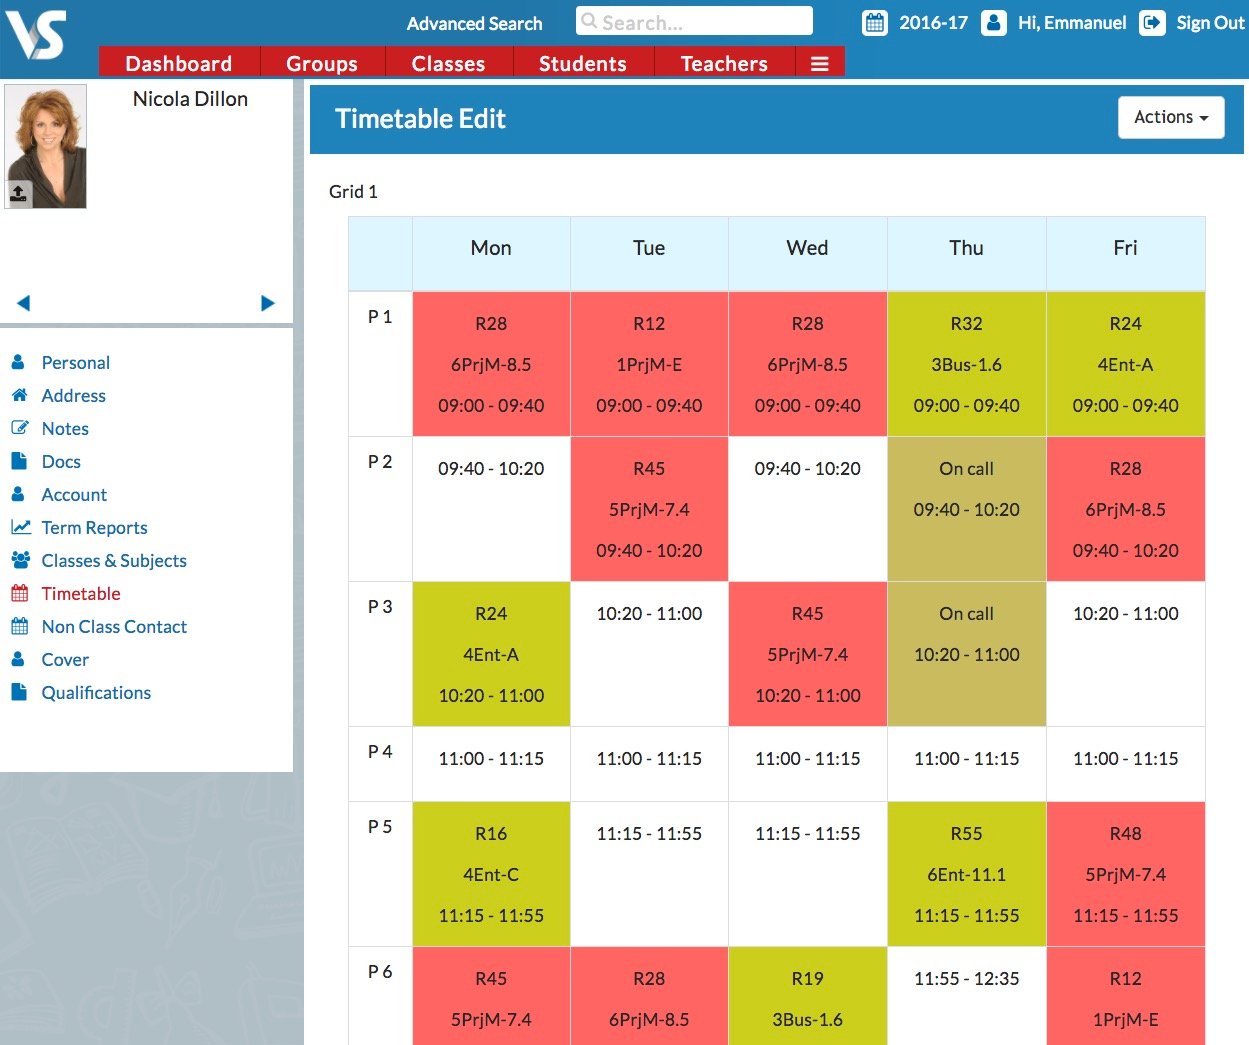Click inside the Search field

click(x=693, y=21)
